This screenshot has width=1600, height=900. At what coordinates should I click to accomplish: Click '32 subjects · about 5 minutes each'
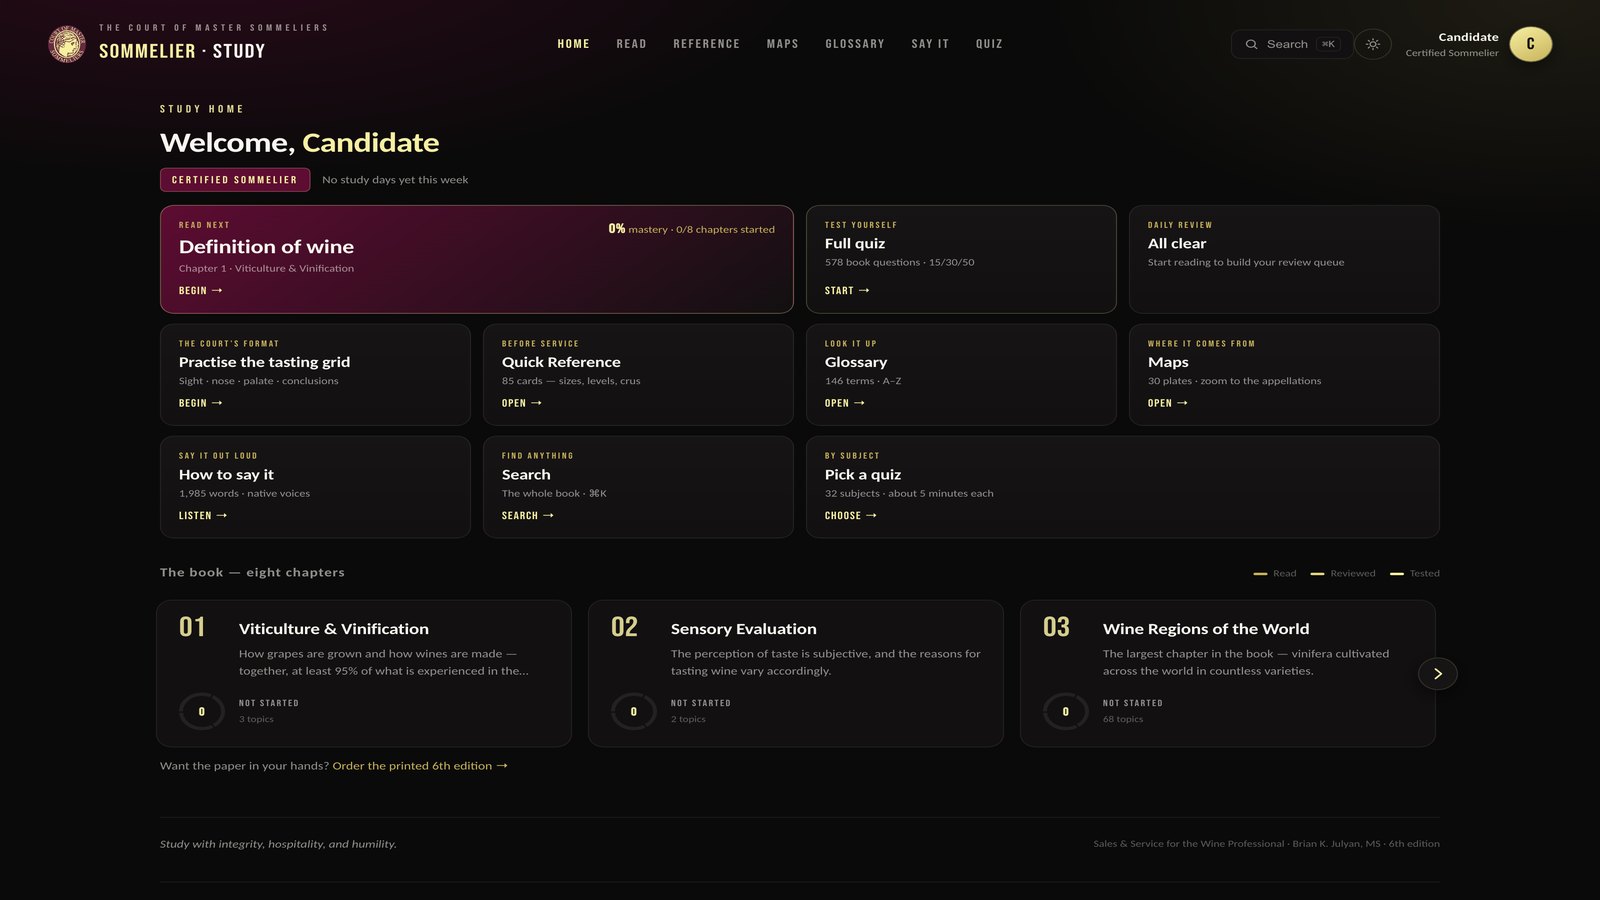(x=909, y=494)
